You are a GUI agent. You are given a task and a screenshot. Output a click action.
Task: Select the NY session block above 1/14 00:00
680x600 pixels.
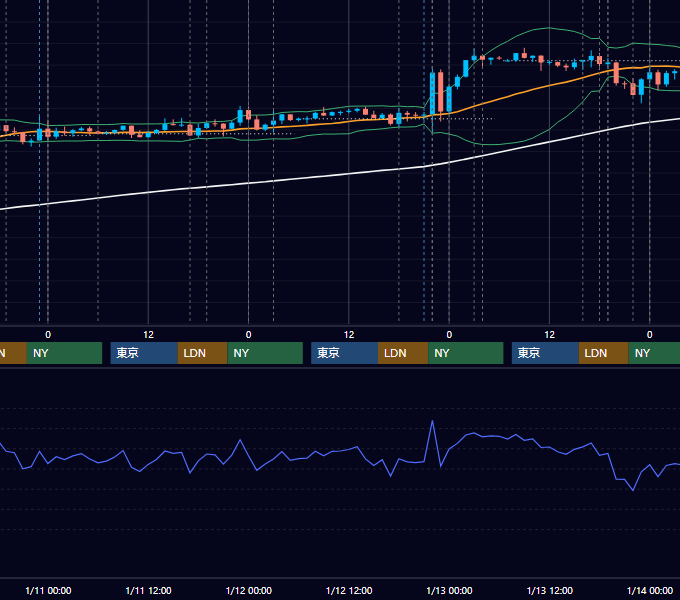coord(654,353)
